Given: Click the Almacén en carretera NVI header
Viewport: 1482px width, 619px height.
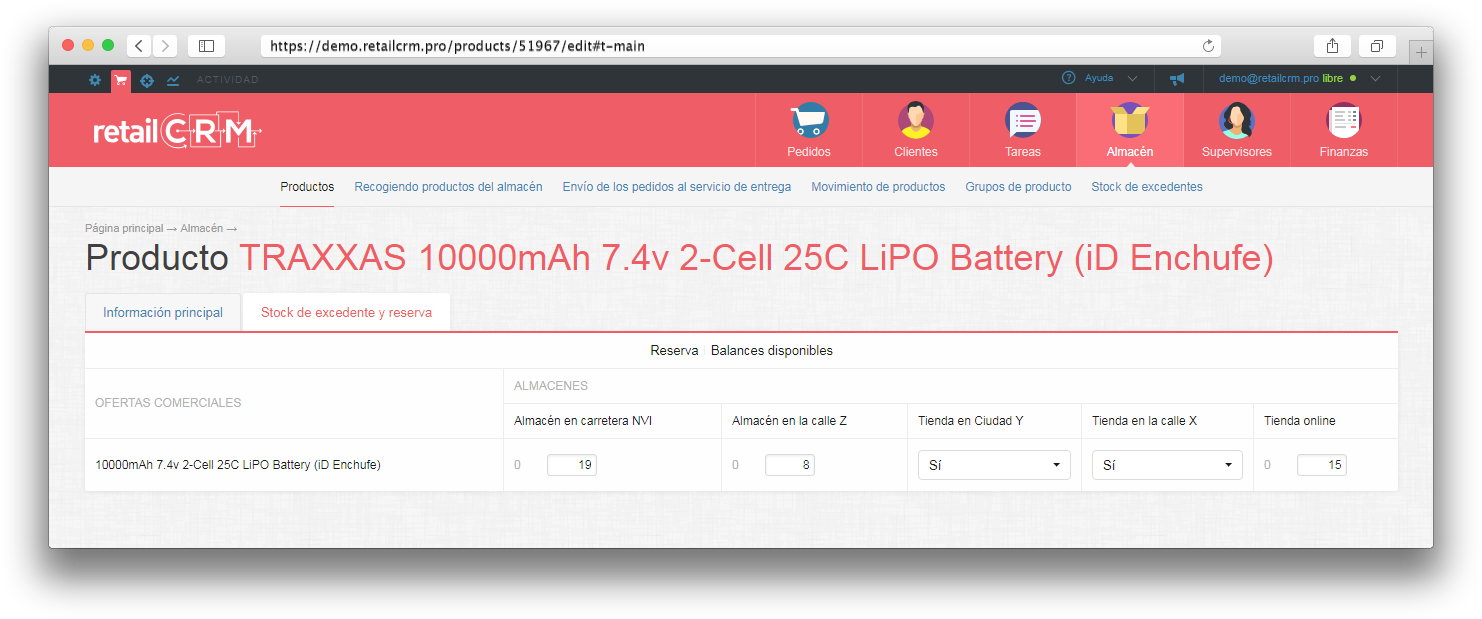Looking at the screenshot, I should (583, 421).
